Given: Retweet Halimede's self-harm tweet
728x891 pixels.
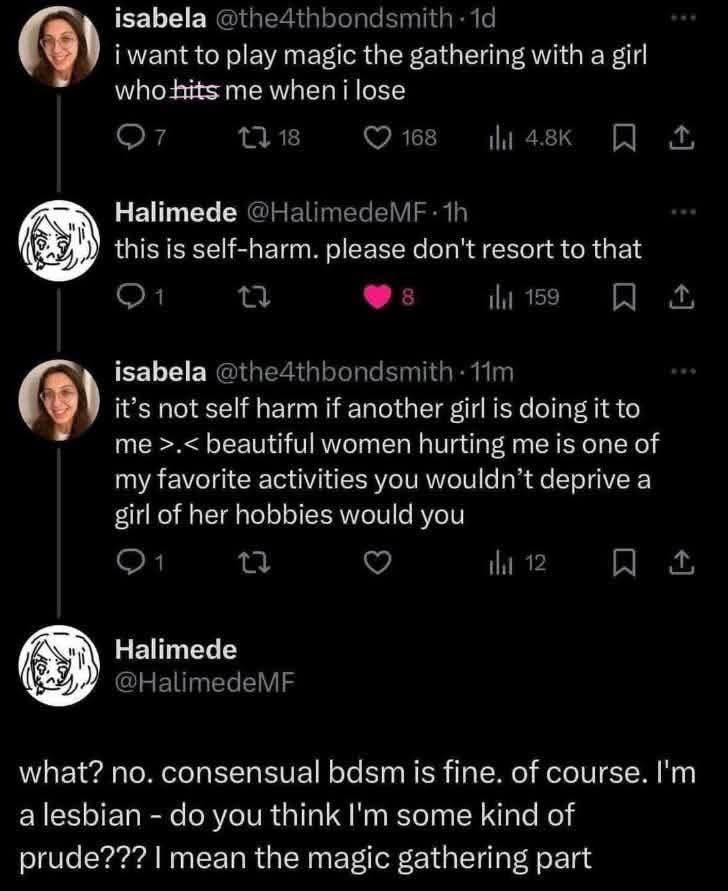Looking at the screenshot, I should click(x=254, y=297).
